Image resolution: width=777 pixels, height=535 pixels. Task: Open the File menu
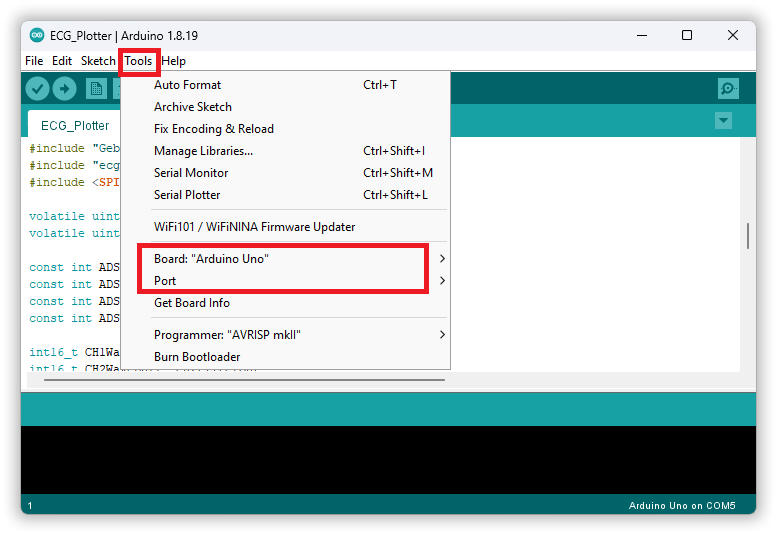(x=34, y=61)
